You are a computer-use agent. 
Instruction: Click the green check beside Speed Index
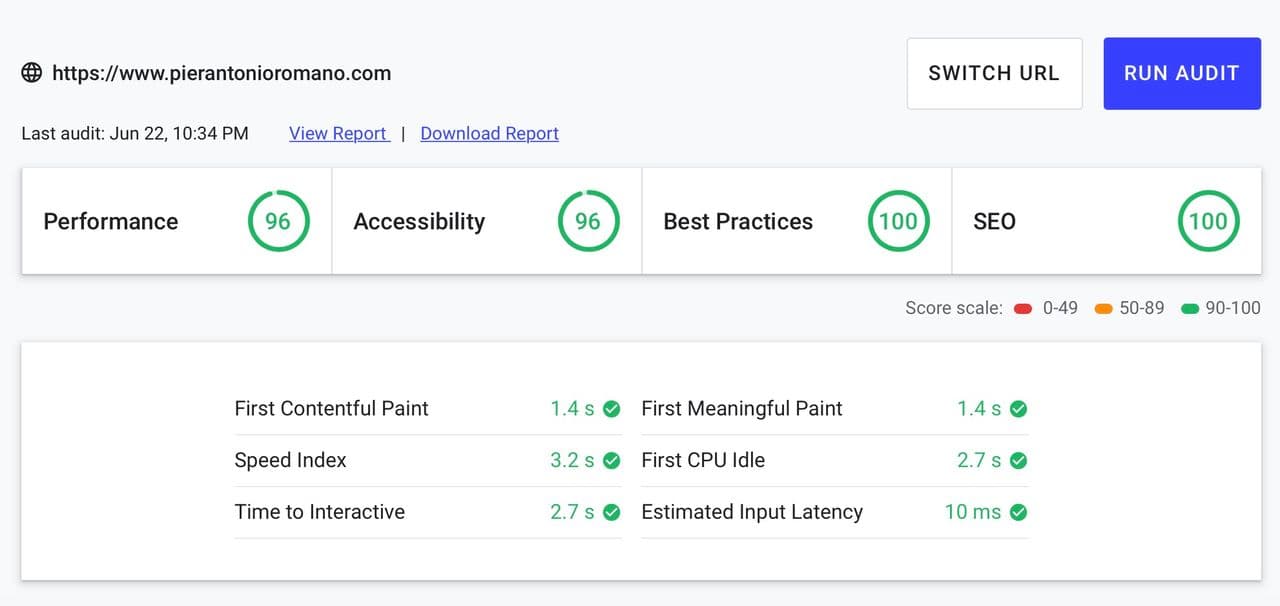(x=612, y=461)
